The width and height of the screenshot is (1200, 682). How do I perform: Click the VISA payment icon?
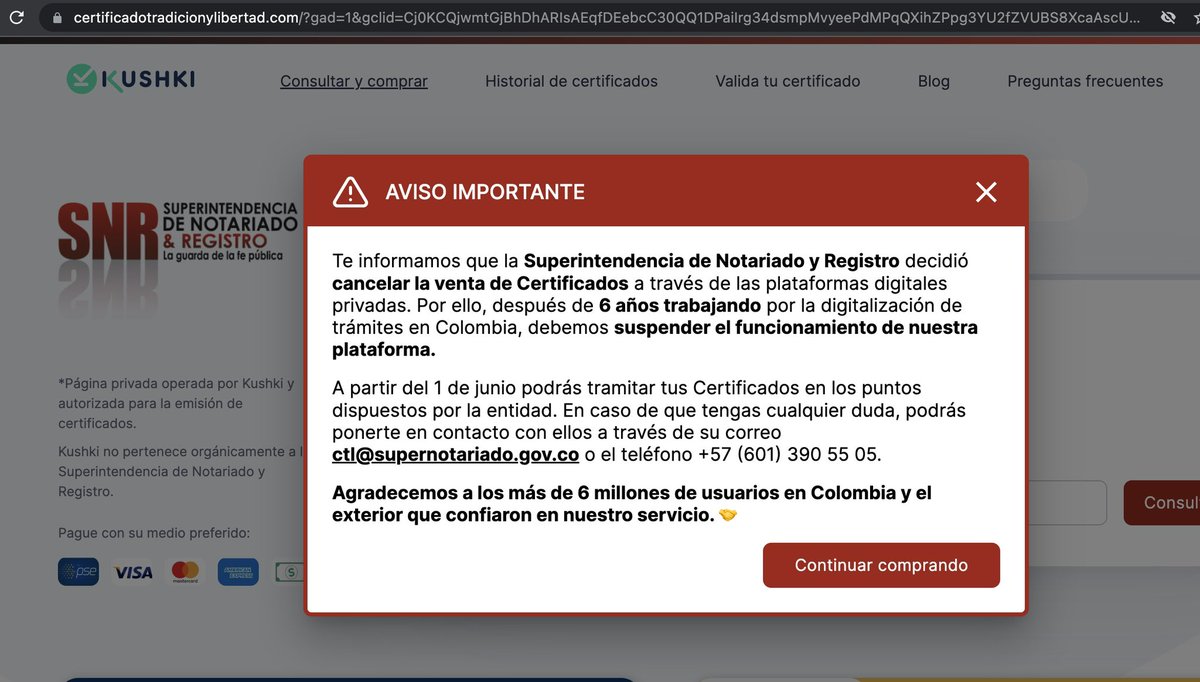[133, 572]
